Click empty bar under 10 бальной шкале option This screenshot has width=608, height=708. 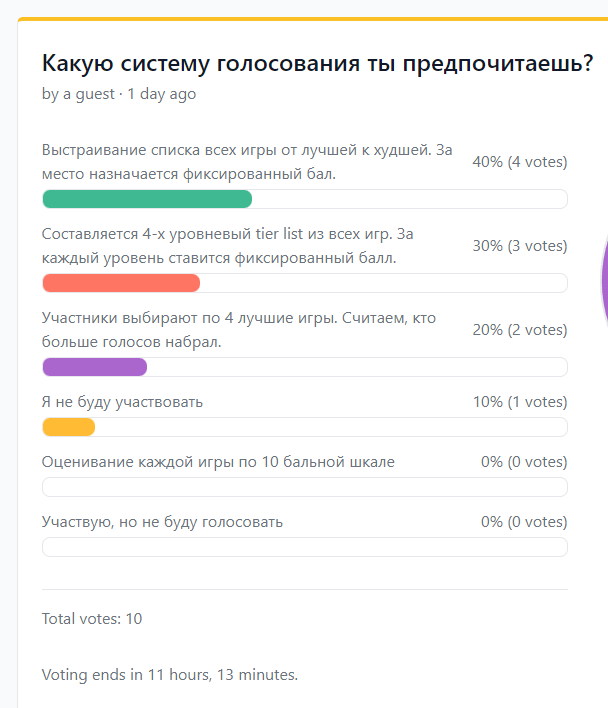point(305,487)
